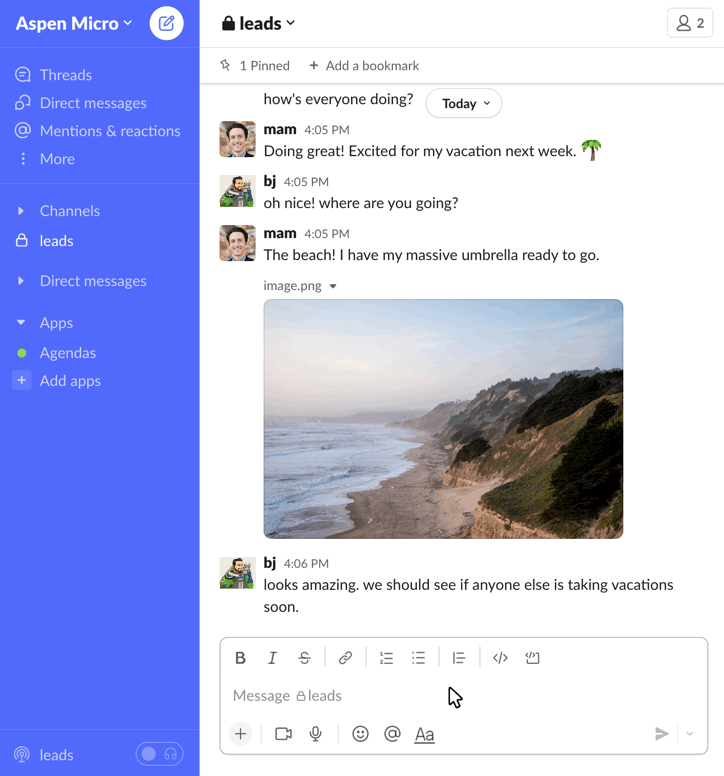Collapse the Apps section
724x776 pixels.
tap(21, 323)
